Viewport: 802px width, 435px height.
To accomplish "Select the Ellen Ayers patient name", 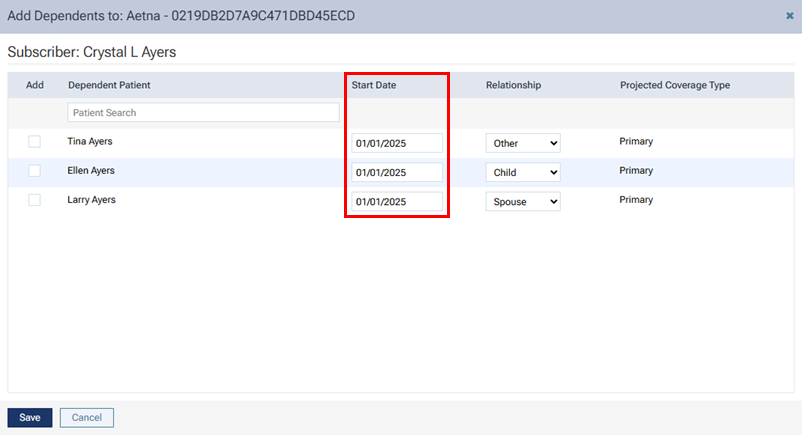I will pos(91,170).
